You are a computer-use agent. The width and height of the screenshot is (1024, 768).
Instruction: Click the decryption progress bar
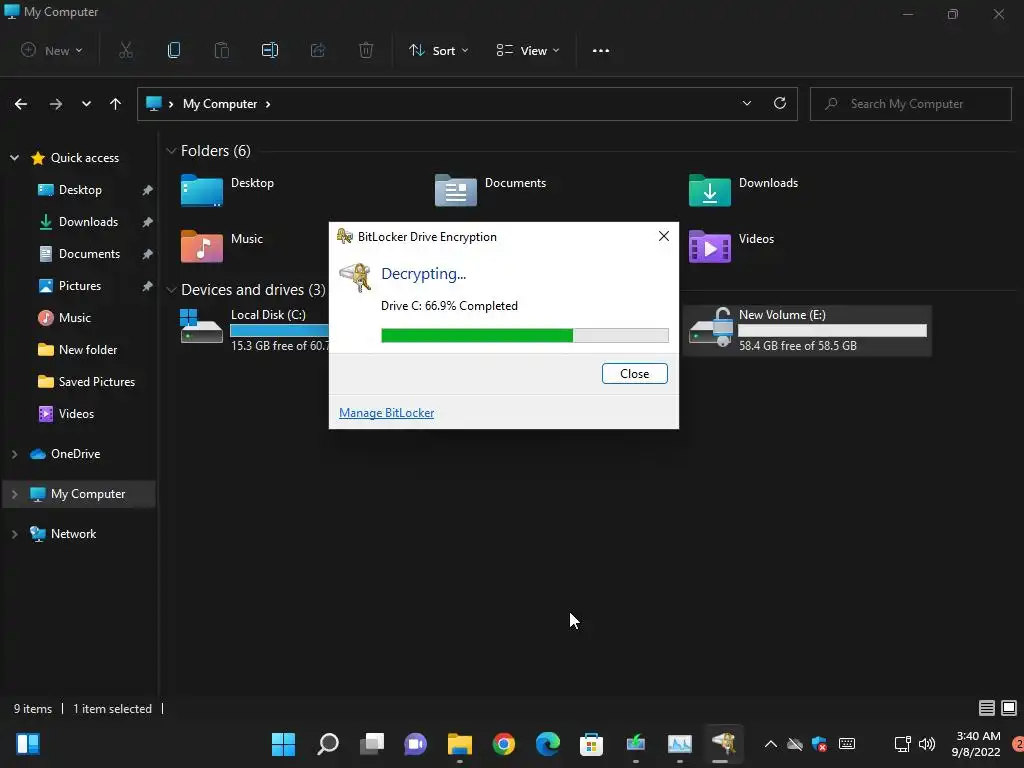pos(524,336)
